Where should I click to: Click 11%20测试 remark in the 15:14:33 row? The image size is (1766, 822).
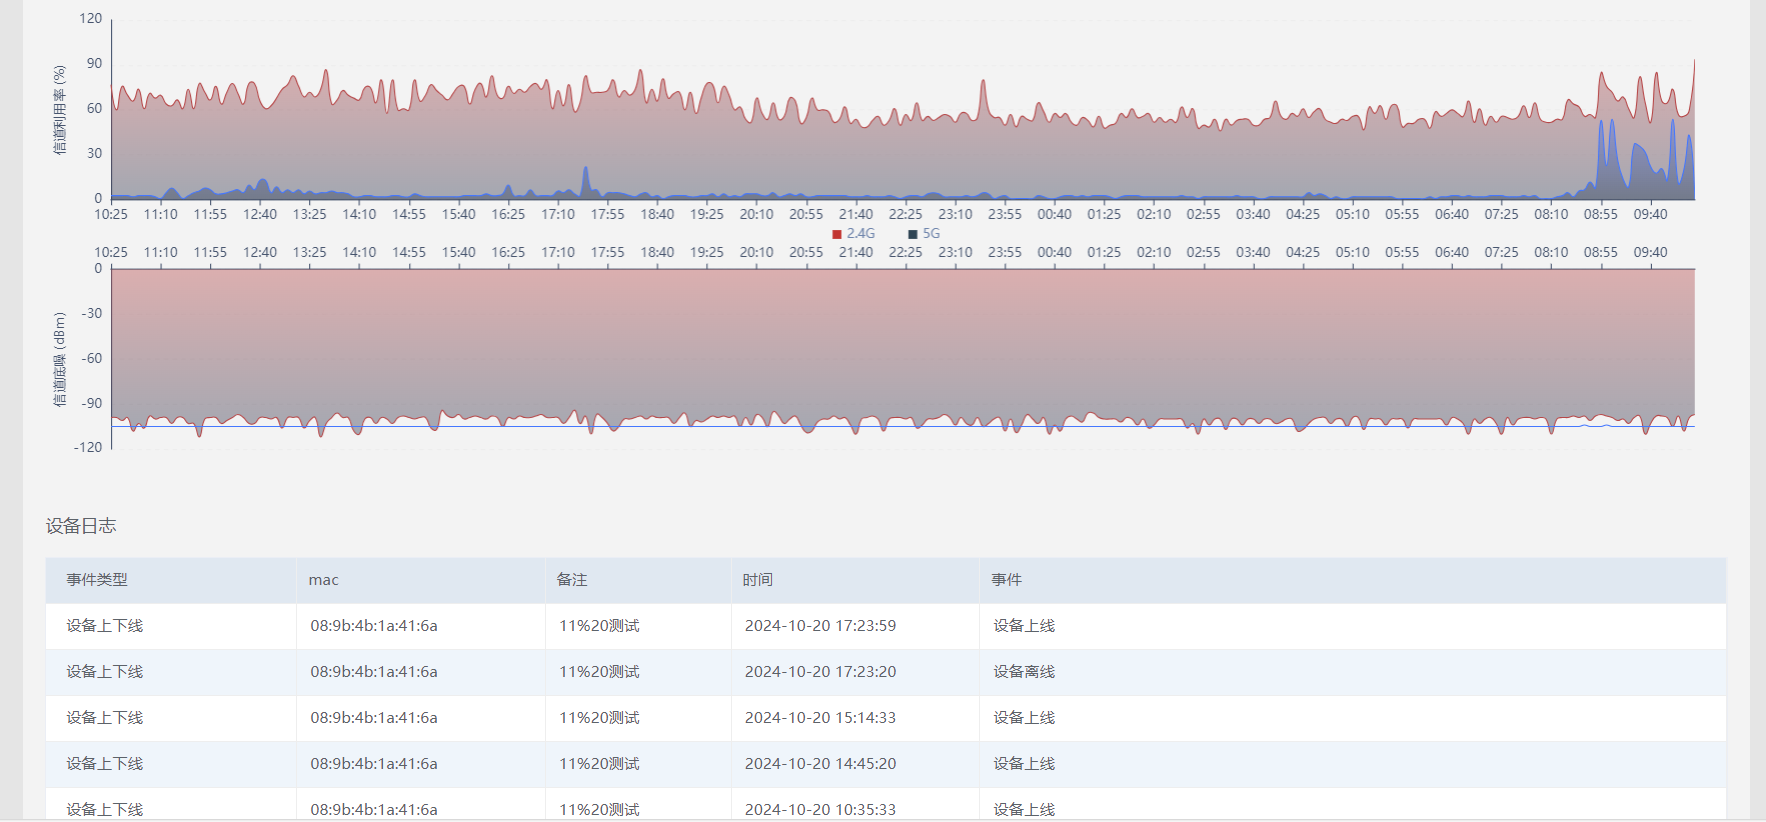[x=599, y=718]
